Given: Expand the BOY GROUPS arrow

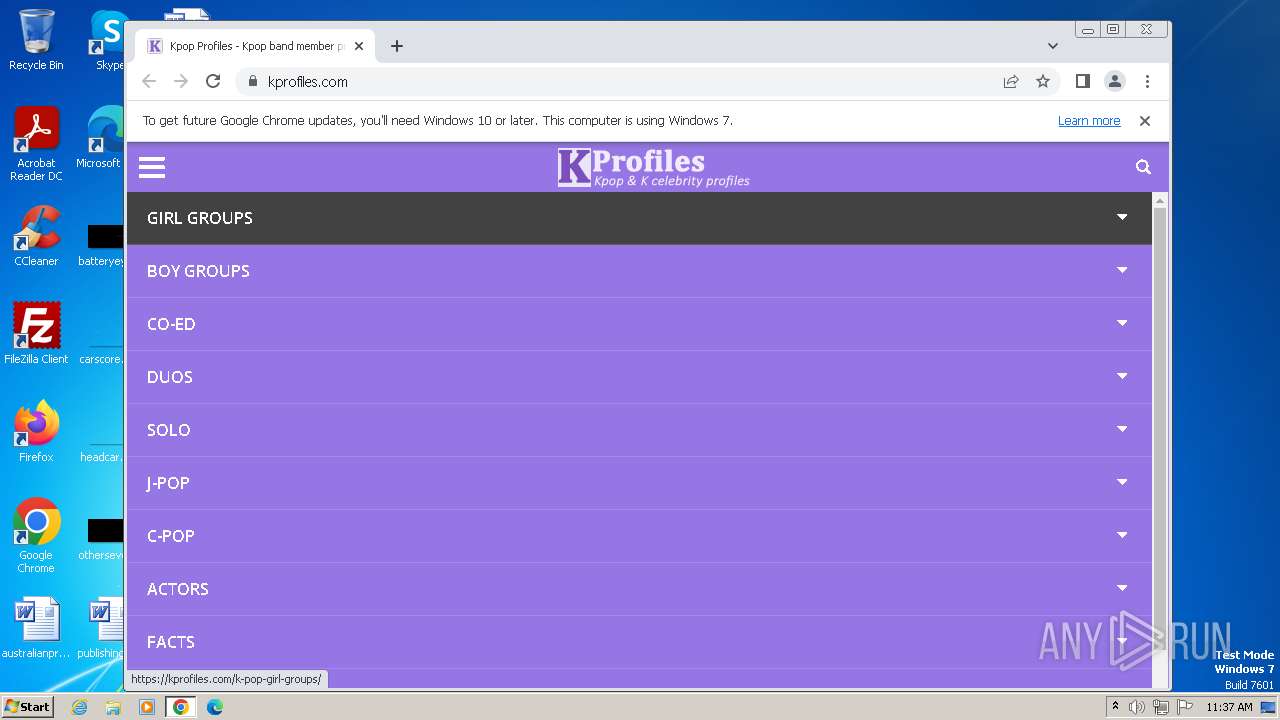Looking at the screenshot, I should point(1122,270).
